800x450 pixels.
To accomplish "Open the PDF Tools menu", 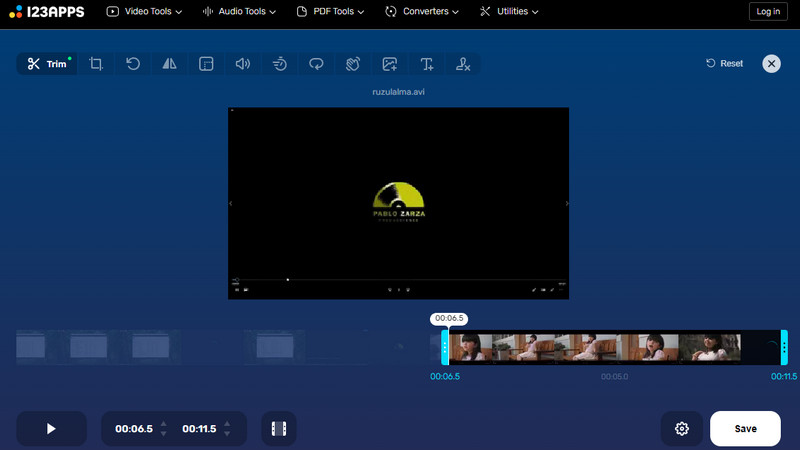I will pos(331,12).
